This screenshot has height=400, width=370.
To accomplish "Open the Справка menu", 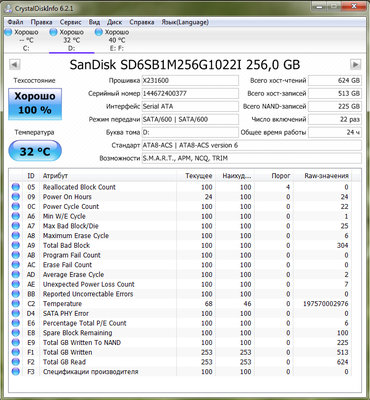I will click(x=142, y=22).
